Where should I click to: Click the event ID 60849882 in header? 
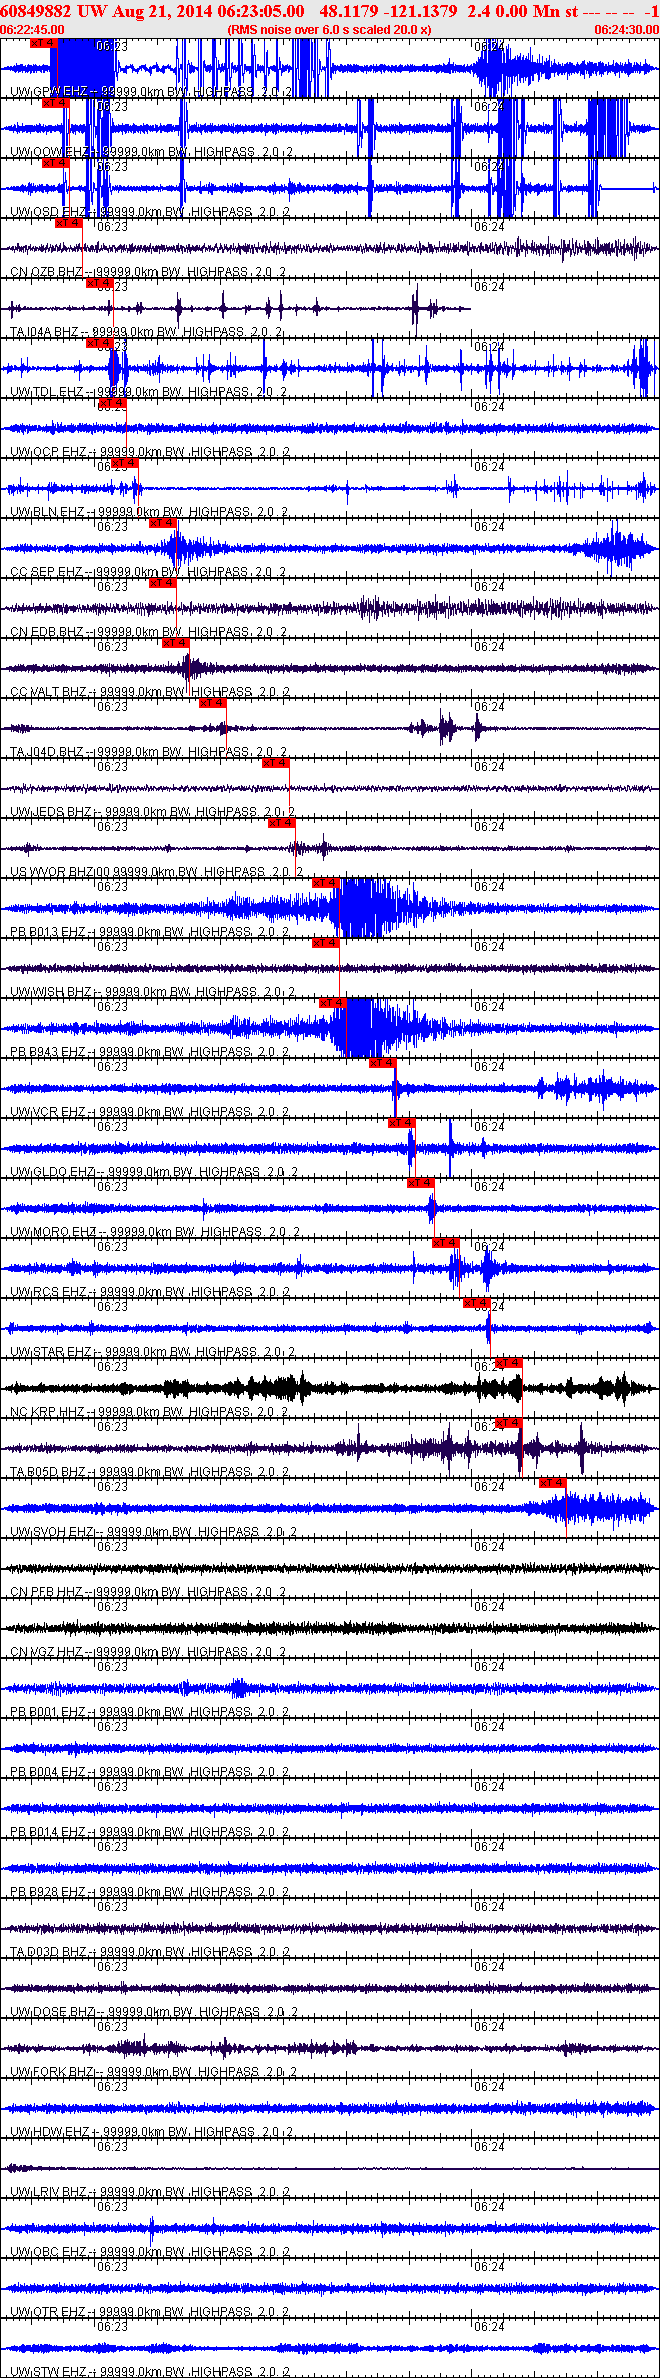(36, 11)
